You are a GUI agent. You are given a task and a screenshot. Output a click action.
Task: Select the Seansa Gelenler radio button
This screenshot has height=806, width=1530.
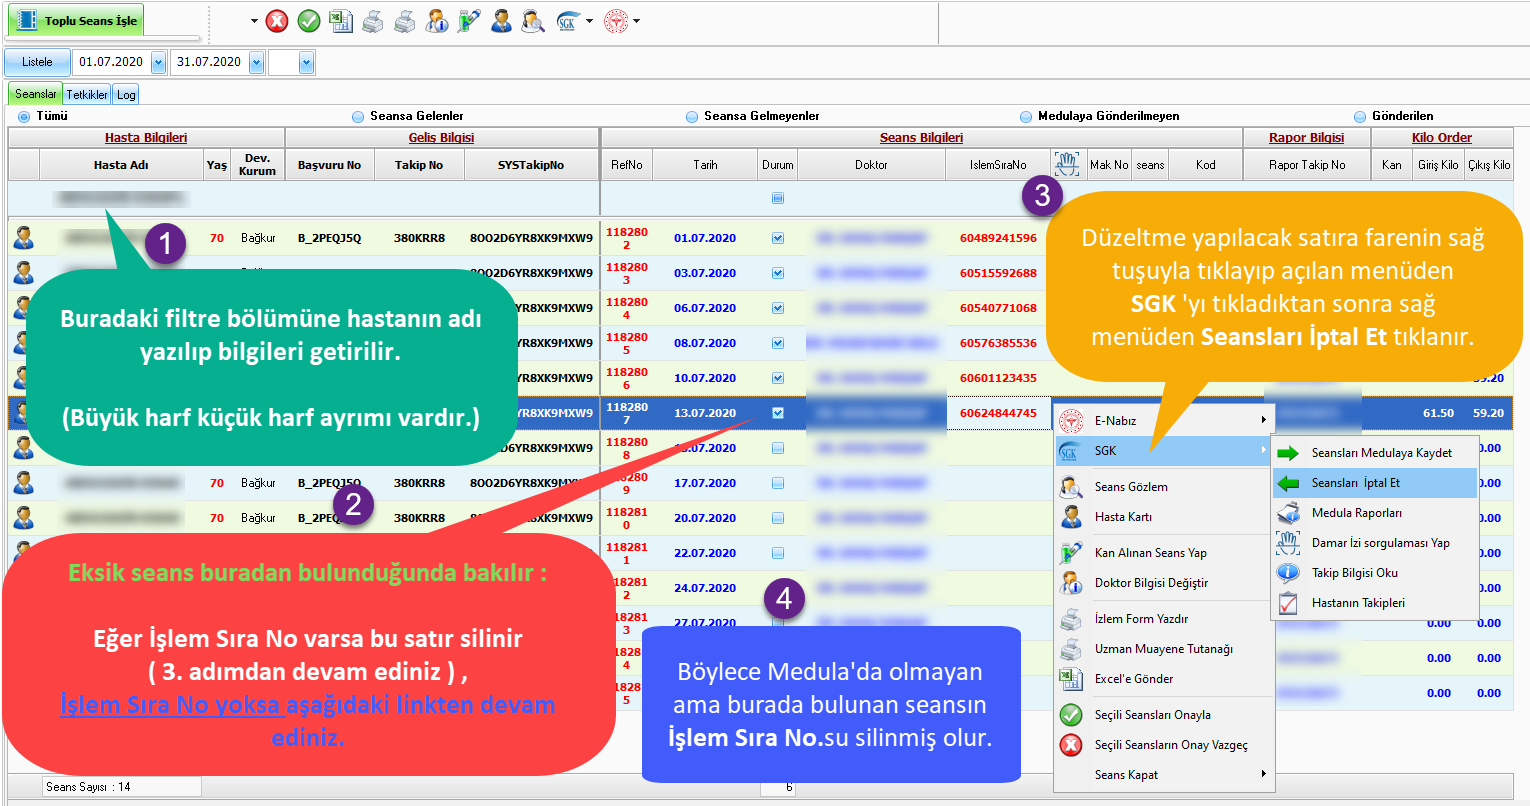[x=358, y=116]
